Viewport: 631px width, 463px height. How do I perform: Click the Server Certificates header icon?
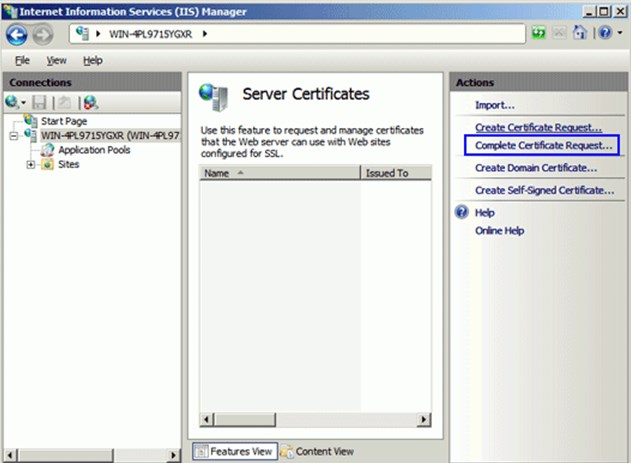214,97
